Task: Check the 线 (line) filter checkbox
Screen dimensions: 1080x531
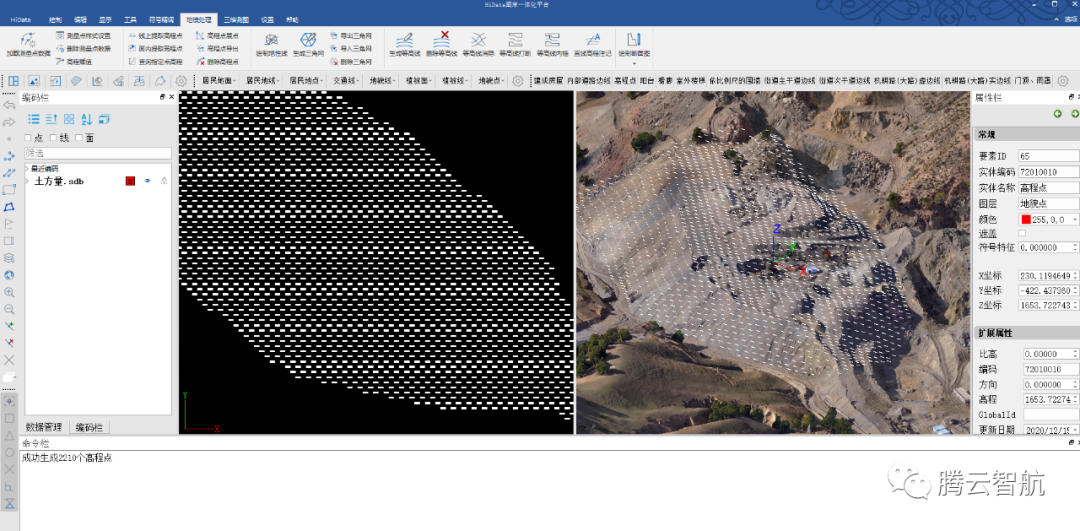Action: coord(54,137)
